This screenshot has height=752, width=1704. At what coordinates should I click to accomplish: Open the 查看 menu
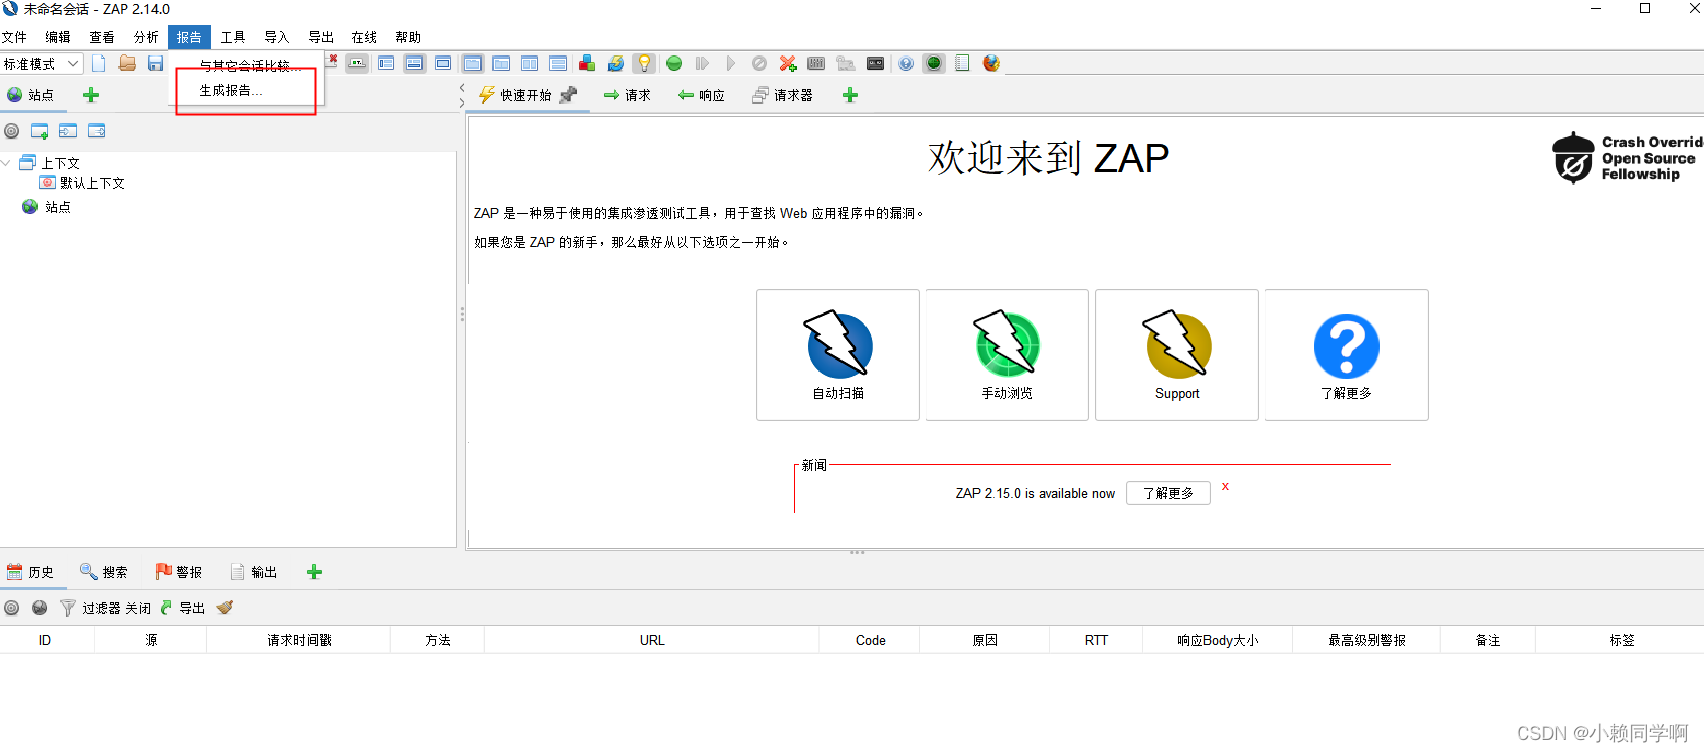tap(102, 37)
